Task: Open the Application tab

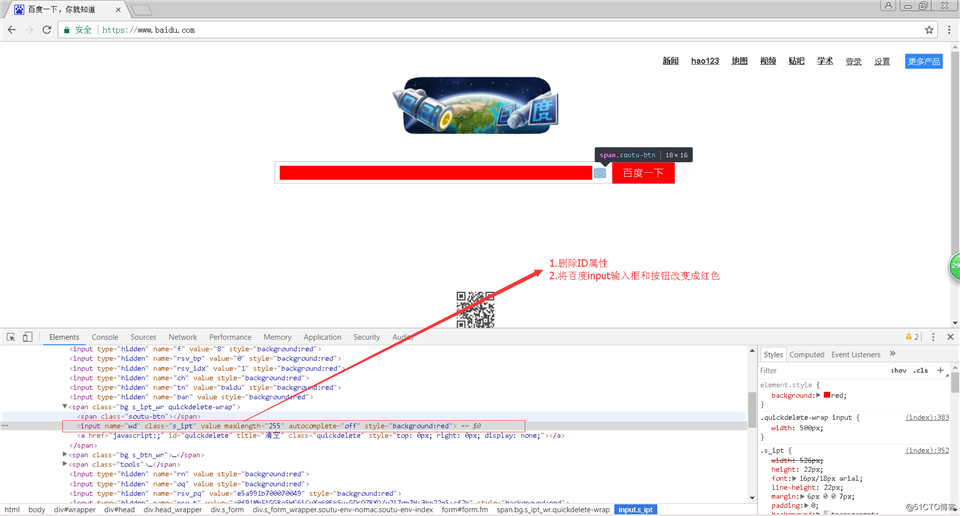Action: (322, 337)
